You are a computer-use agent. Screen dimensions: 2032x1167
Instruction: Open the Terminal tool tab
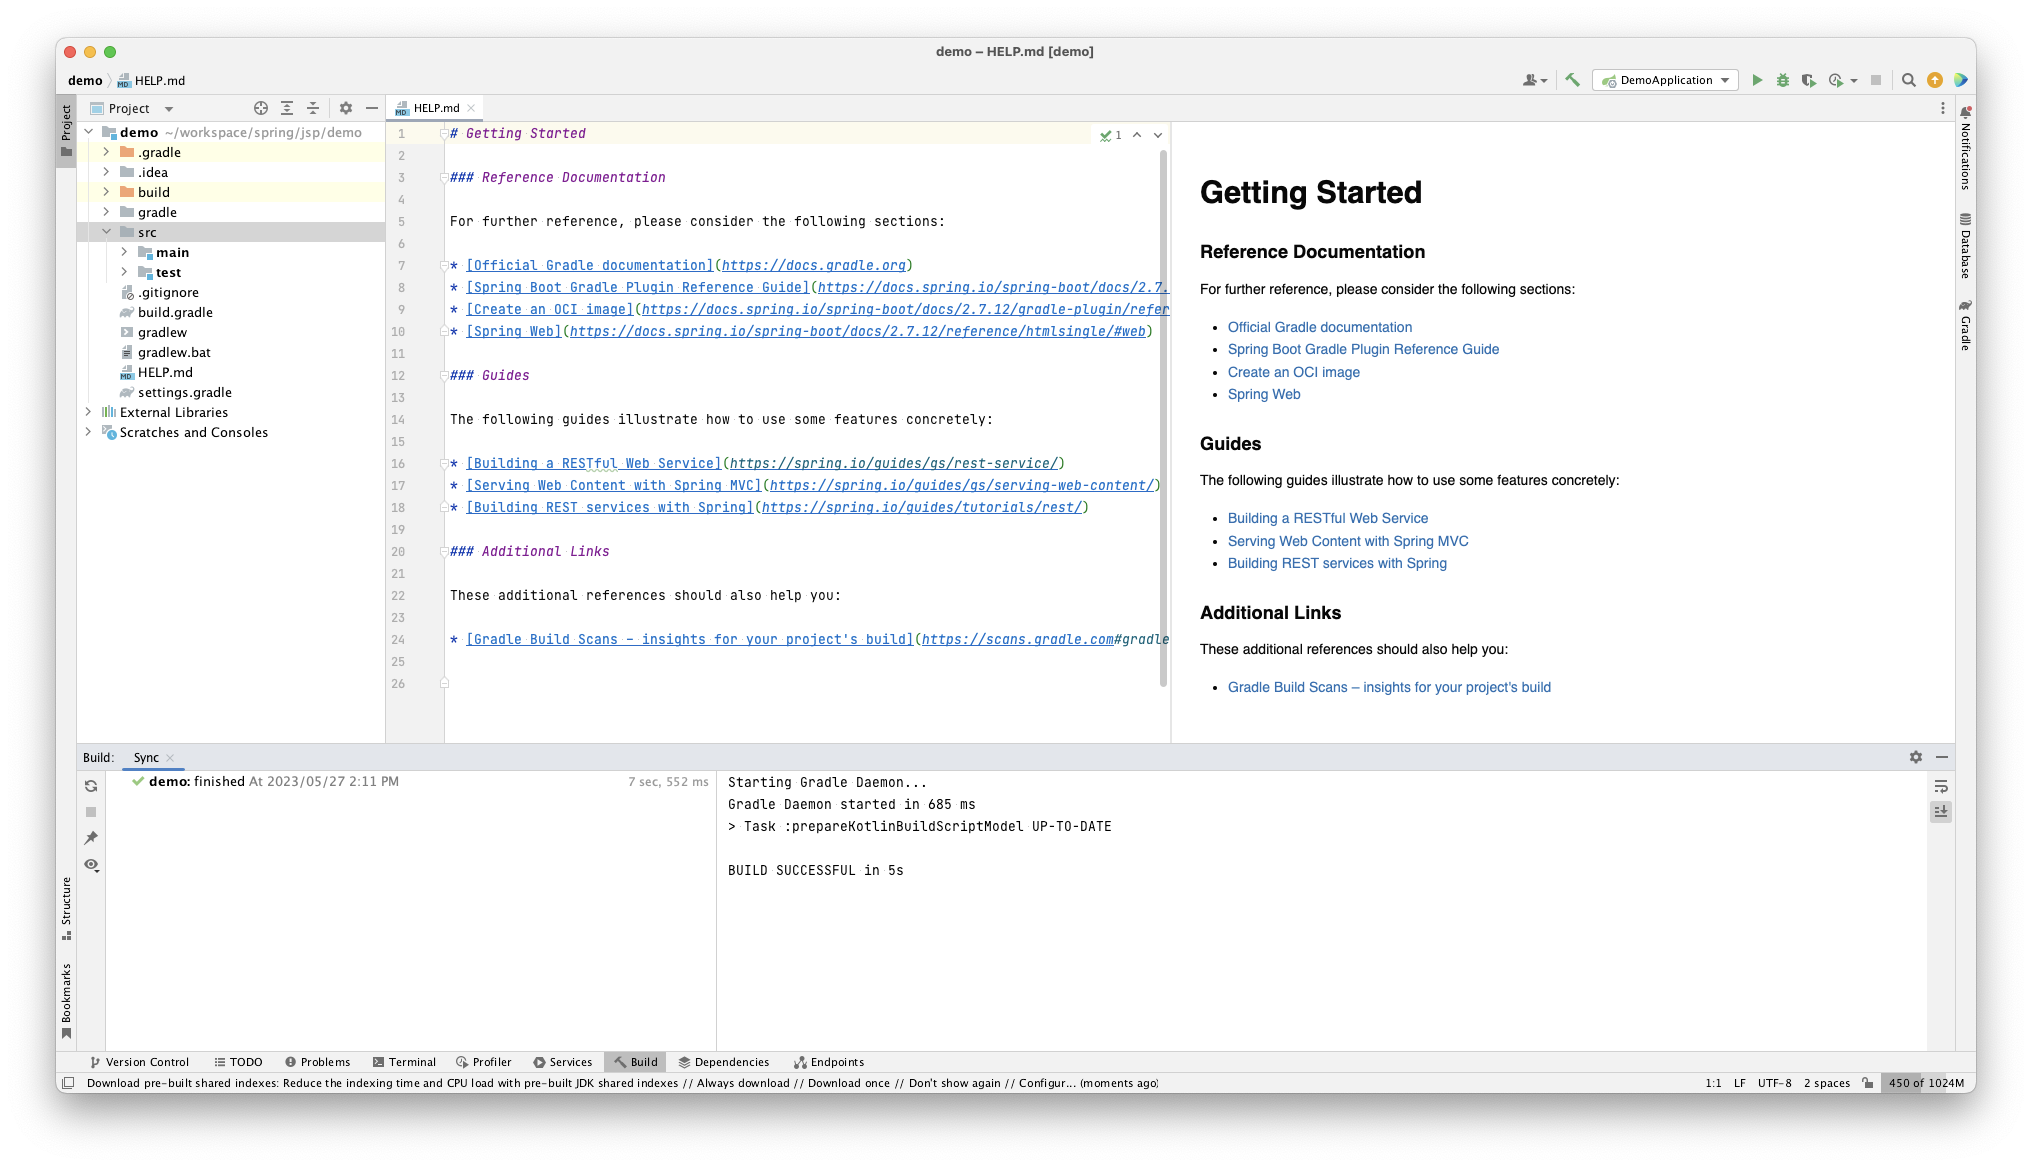pos(404,1062)
